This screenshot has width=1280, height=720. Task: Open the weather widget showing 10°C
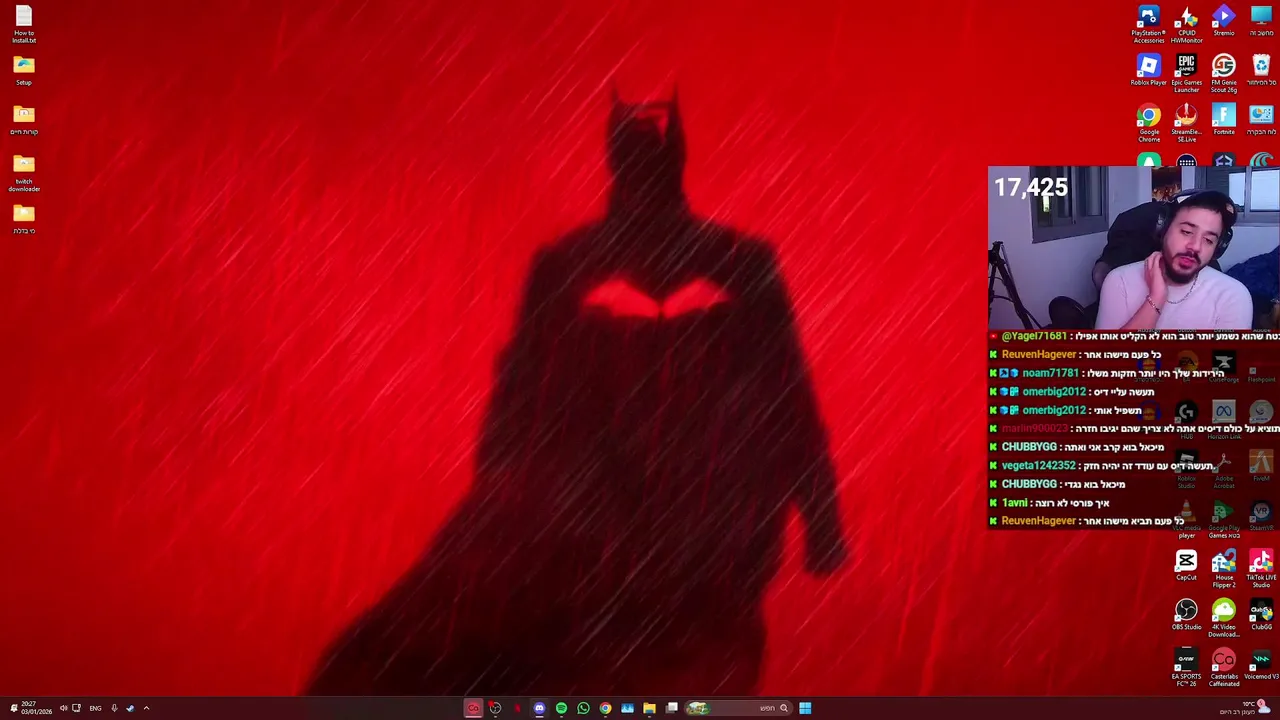click(1243, 707)
